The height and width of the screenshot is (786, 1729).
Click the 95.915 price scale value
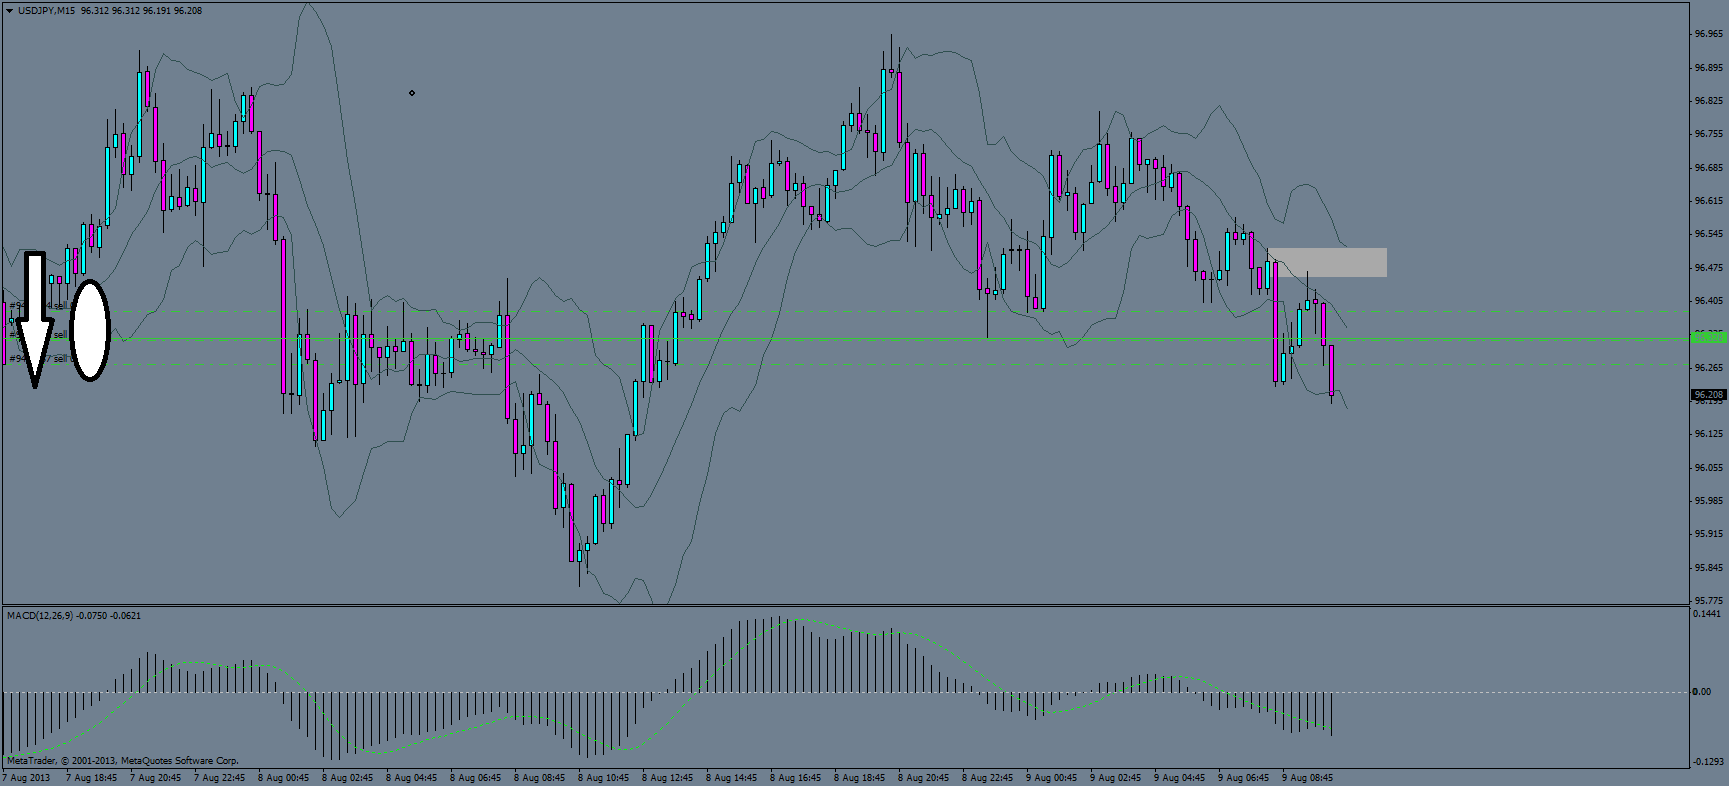click(1708, 534)
